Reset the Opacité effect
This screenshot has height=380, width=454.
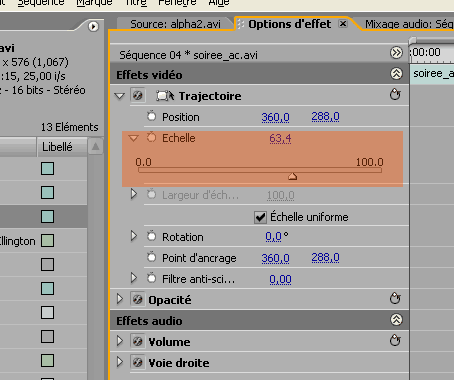[x=395, y=299]
